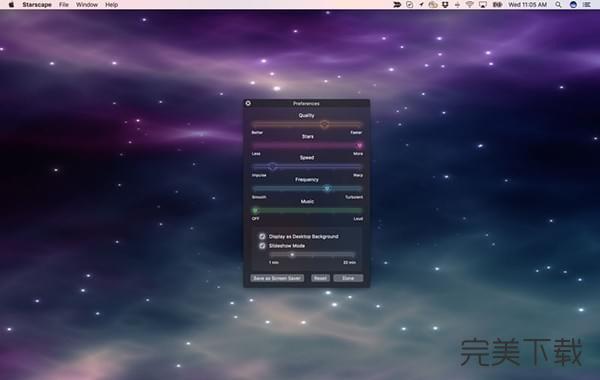Click Save as Screen Saver button
Screen dimensions: 600x380
[277, 278]
